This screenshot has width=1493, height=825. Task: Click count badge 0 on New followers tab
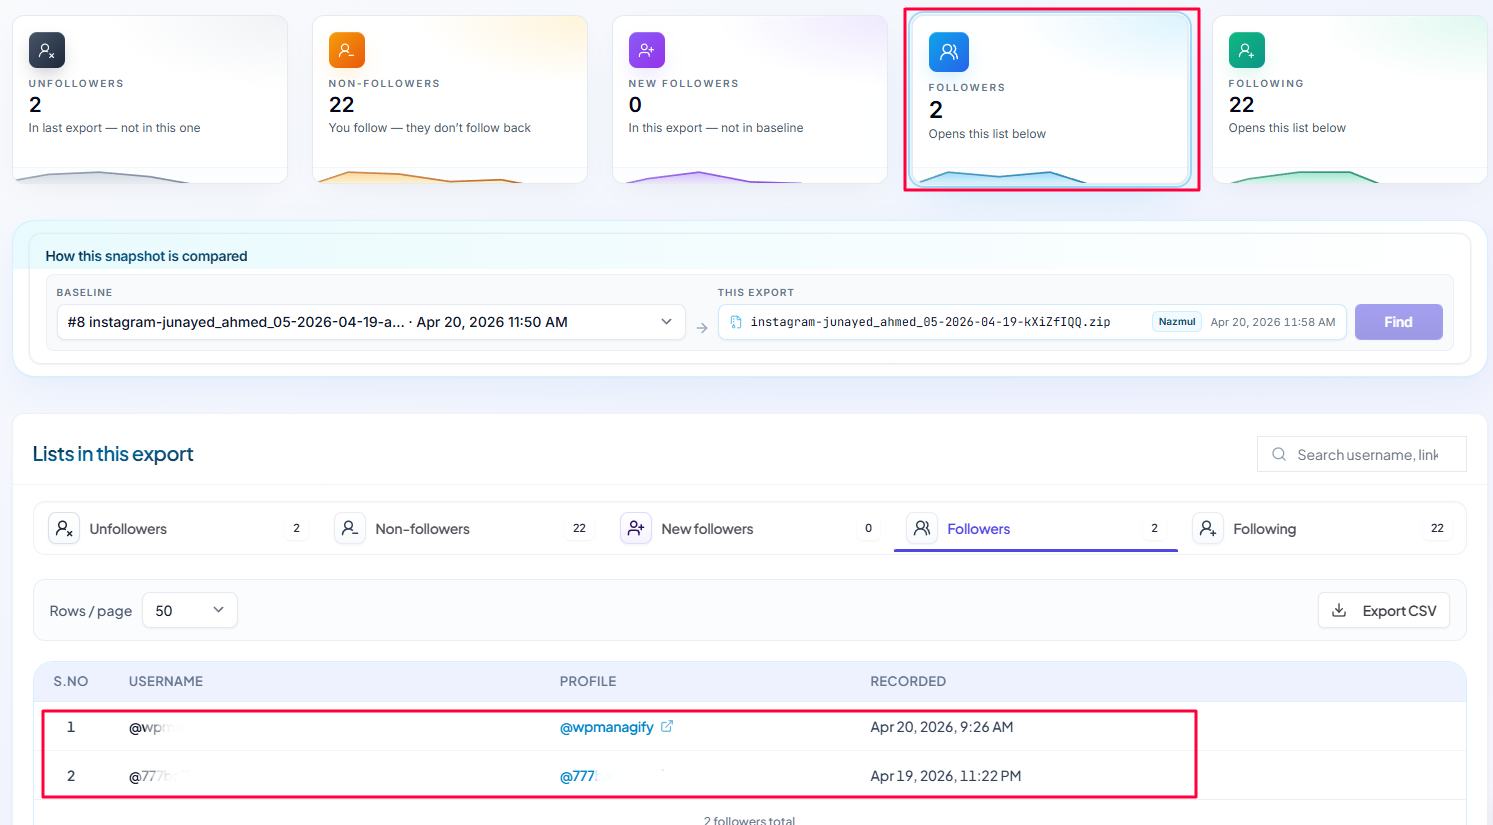click(868, 528)
